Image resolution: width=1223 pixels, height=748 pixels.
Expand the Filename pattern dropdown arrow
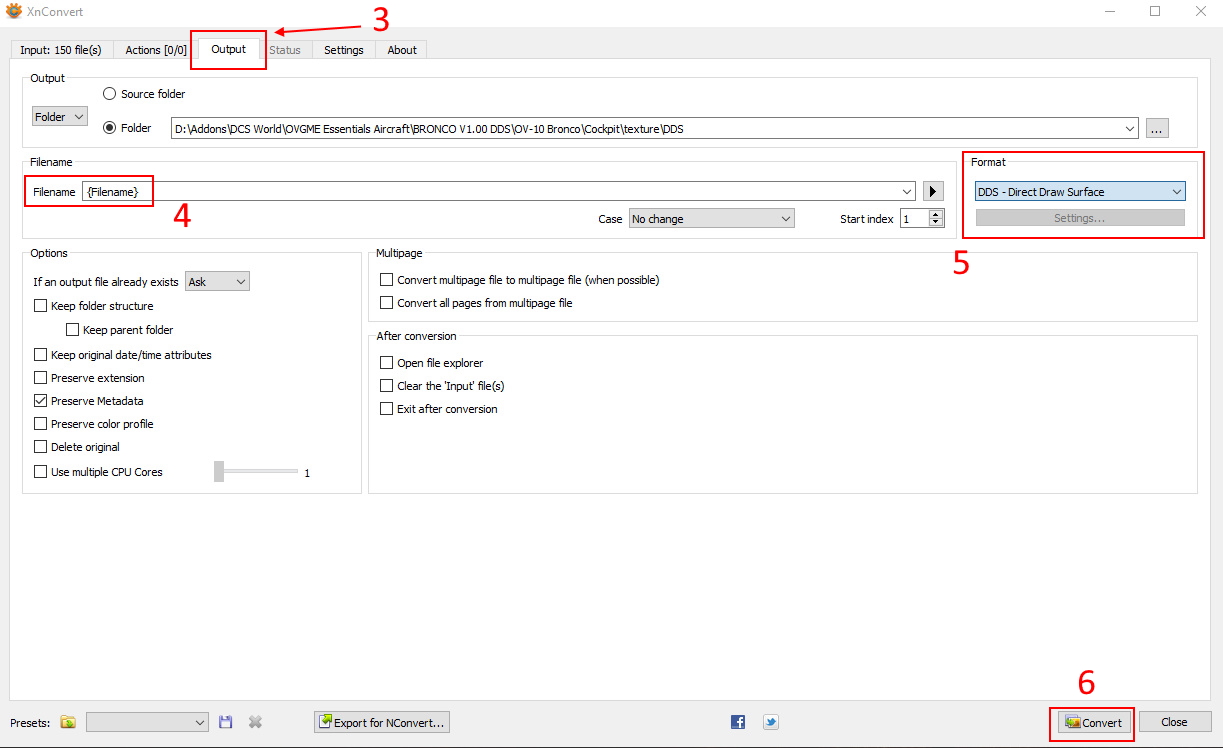click(907, 191)
